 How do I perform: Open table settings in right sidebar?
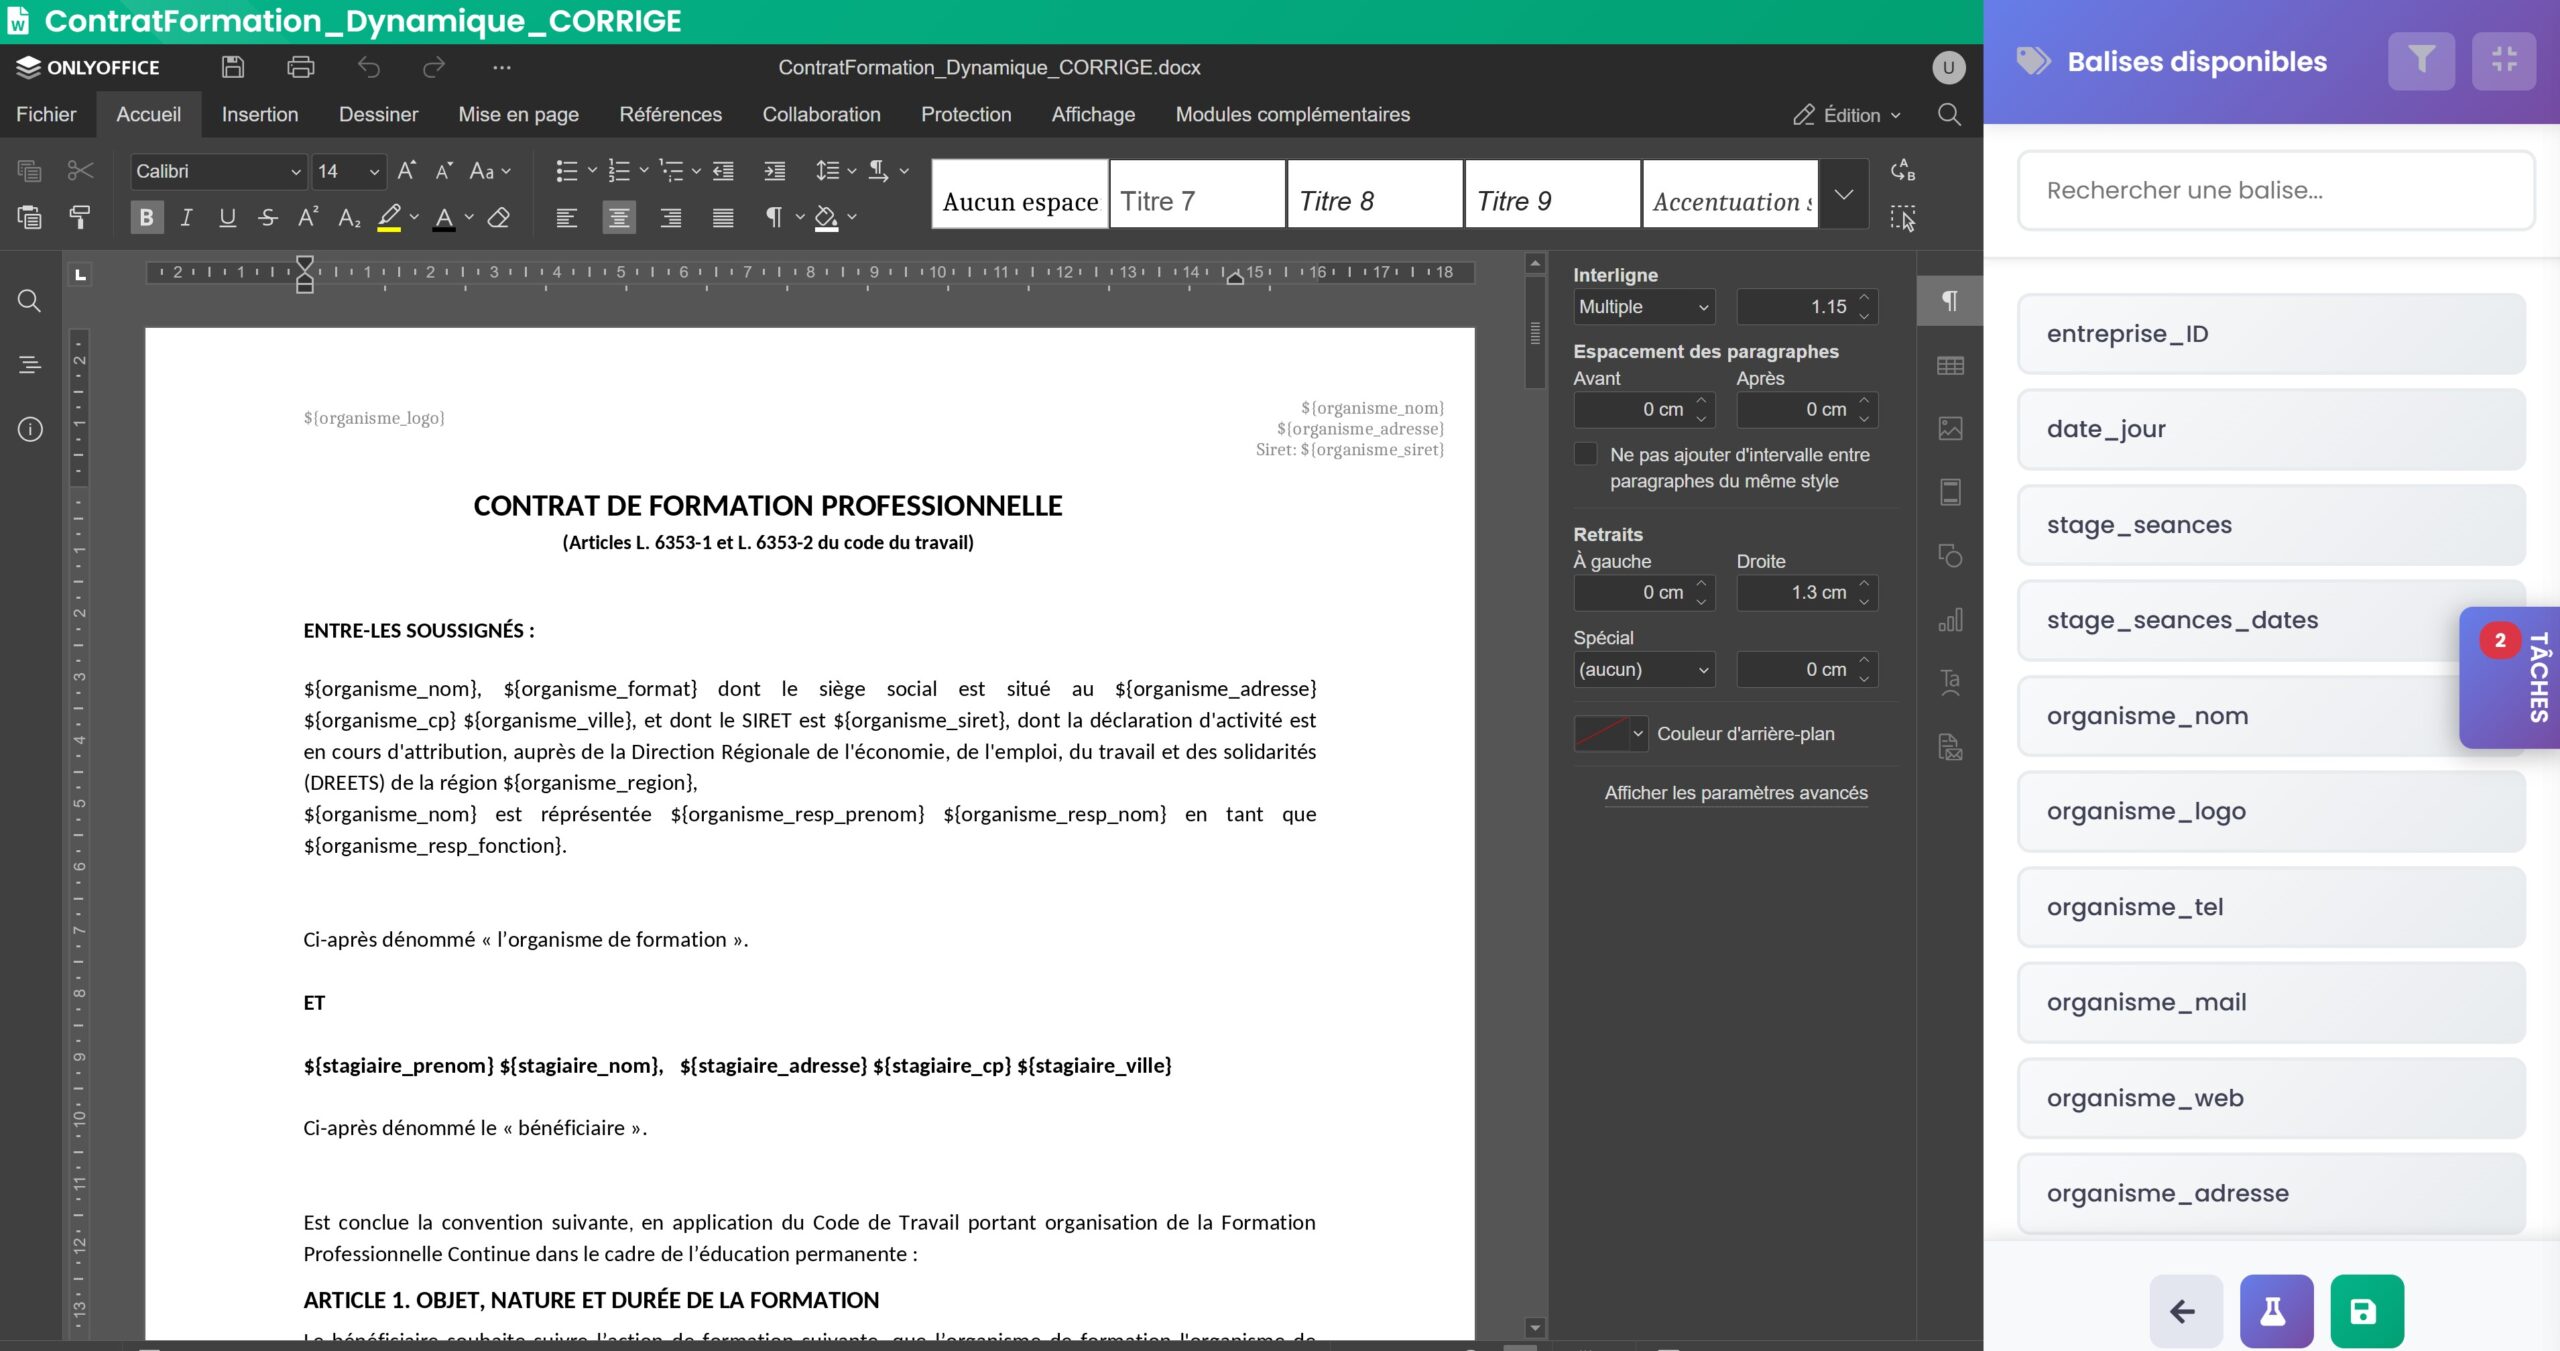[x=1949, y=366]
